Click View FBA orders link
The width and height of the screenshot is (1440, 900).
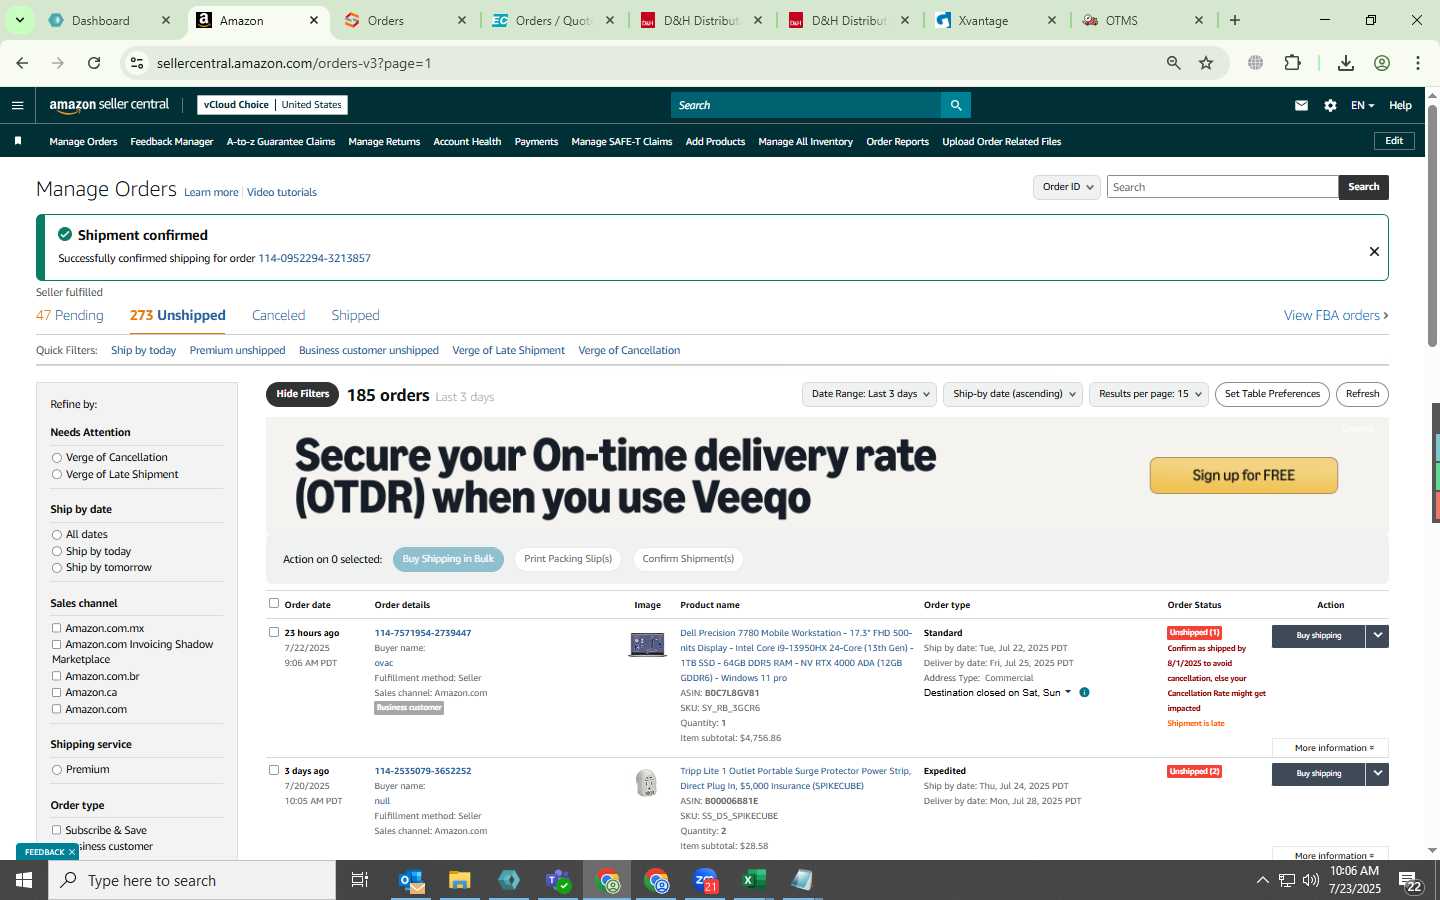tap(1336, 315)
